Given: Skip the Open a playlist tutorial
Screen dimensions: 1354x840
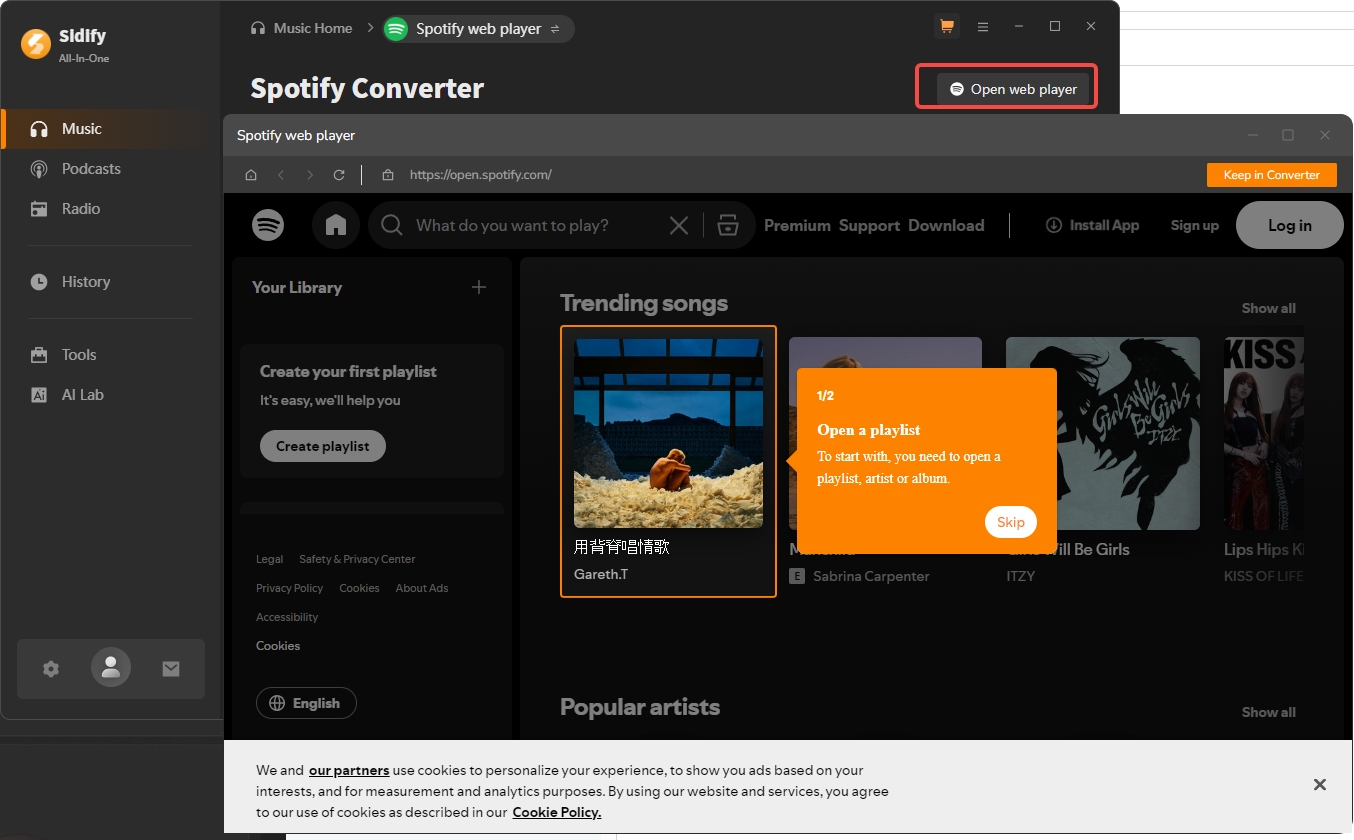Looking at the screenshot, I should [x=1010, y=522].
